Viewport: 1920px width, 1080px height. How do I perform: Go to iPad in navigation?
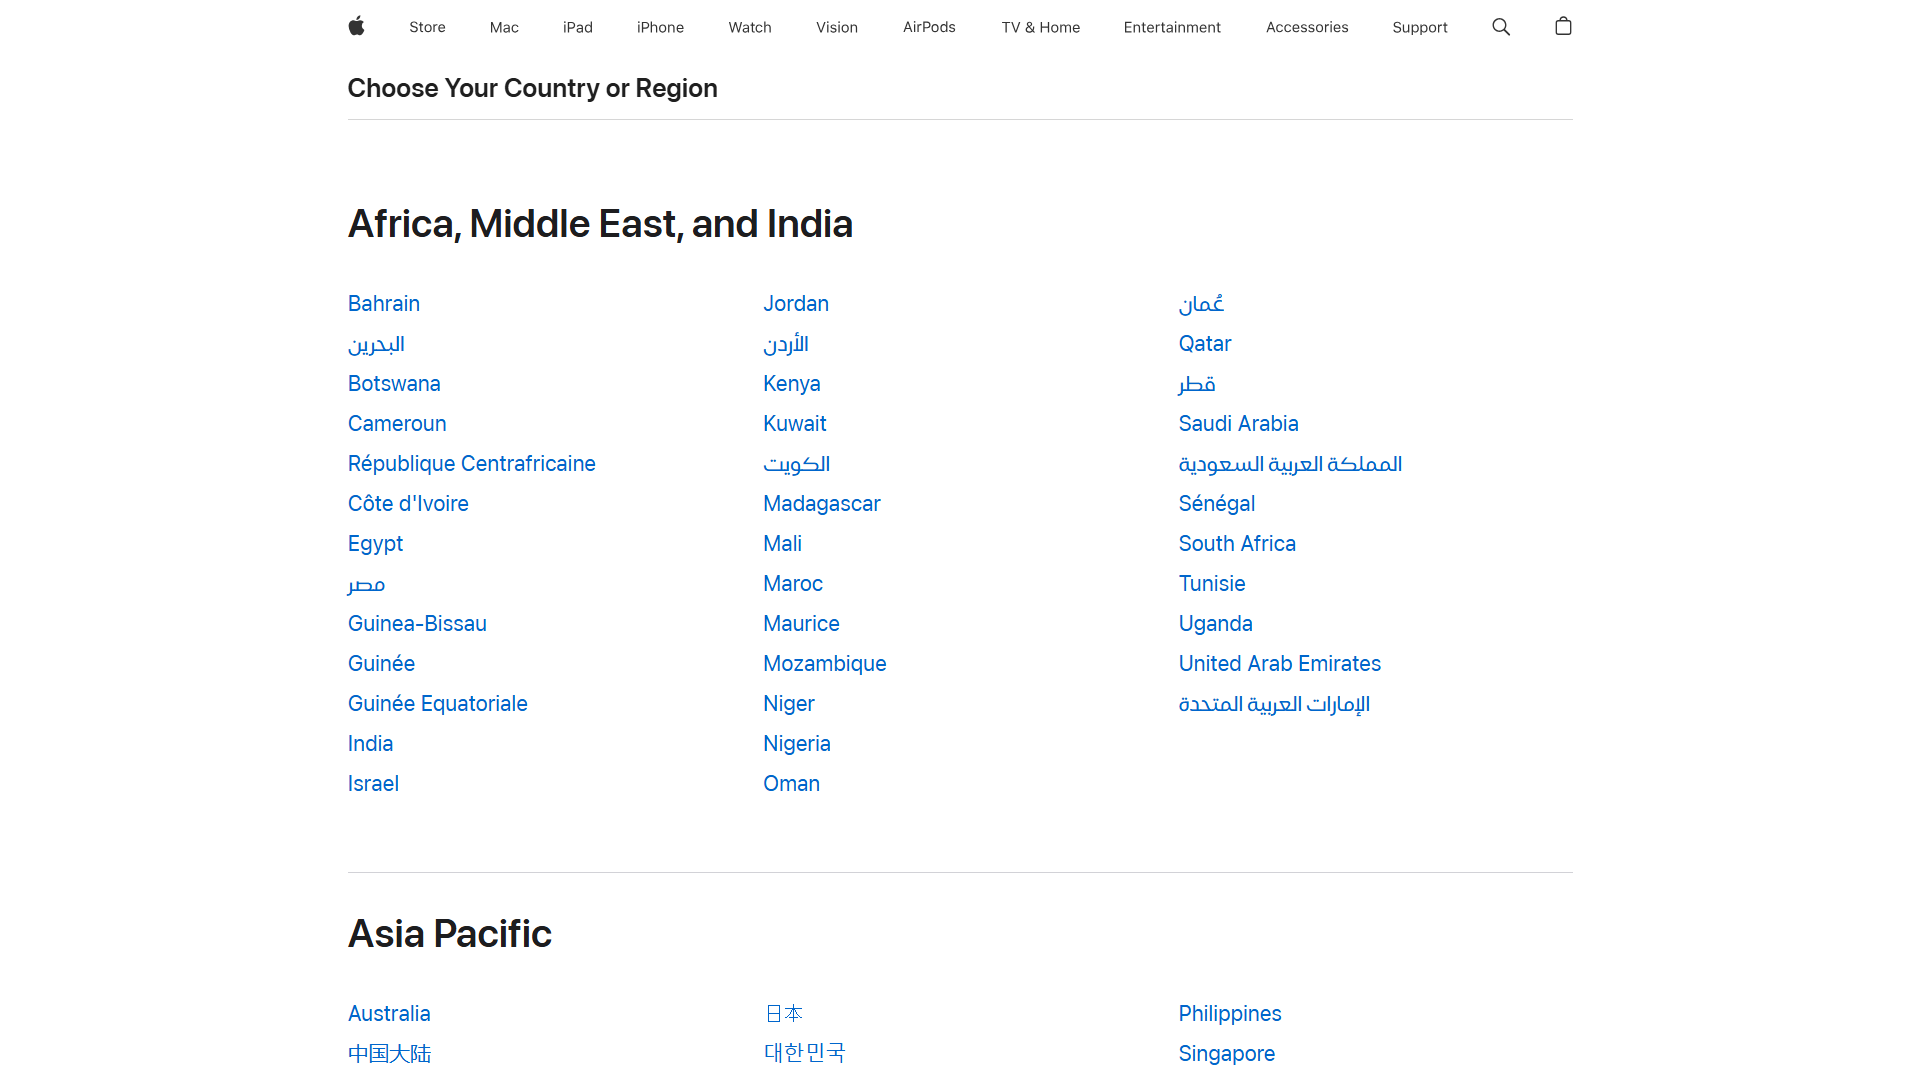pos(578,27)
